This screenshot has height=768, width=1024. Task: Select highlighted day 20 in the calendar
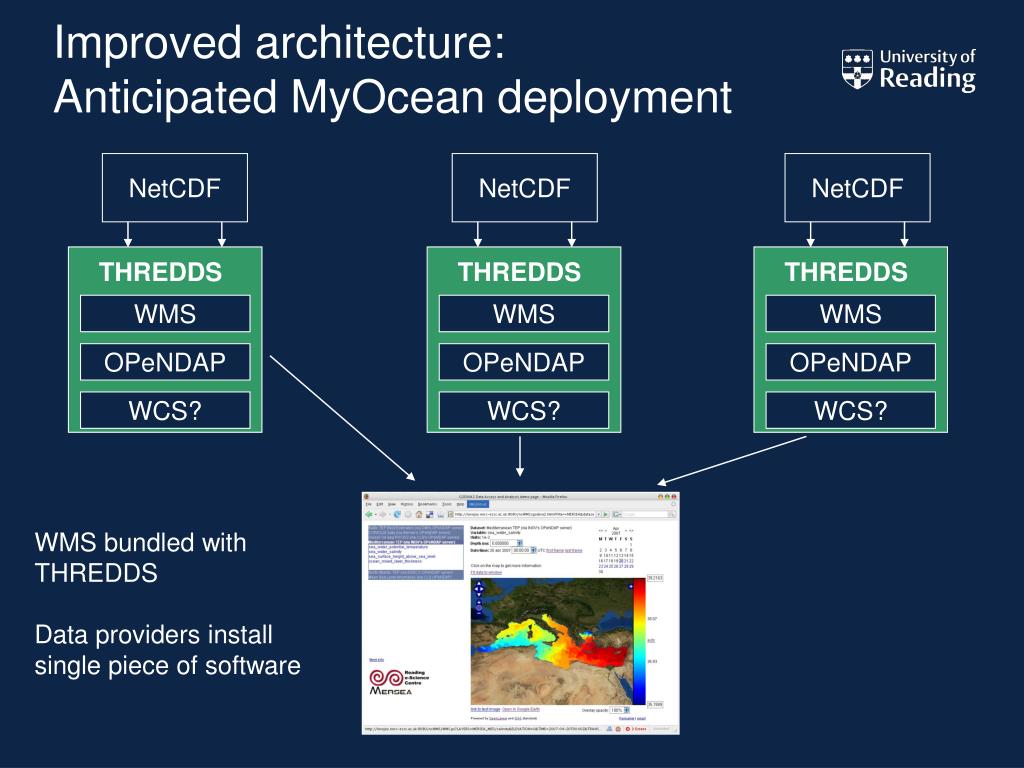click(621, 561)
